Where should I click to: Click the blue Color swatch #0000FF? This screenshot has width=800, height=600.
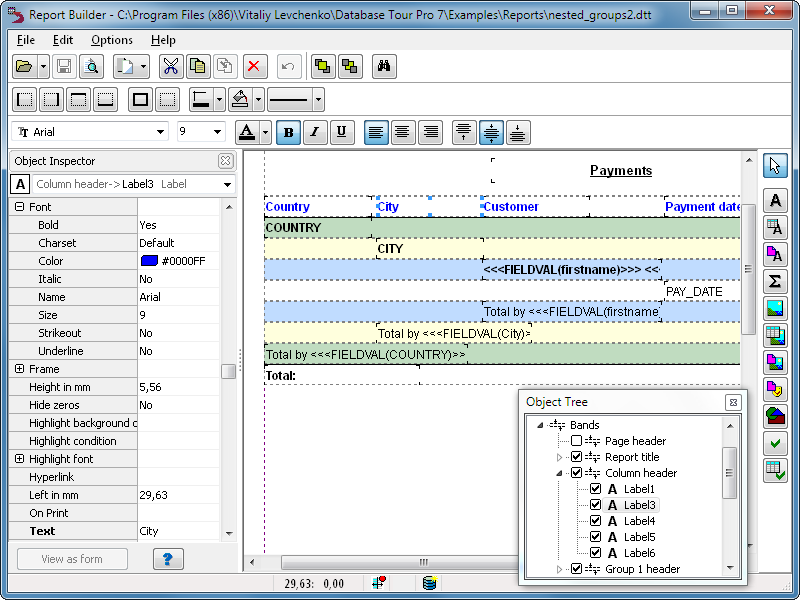(x=149, y=261)
